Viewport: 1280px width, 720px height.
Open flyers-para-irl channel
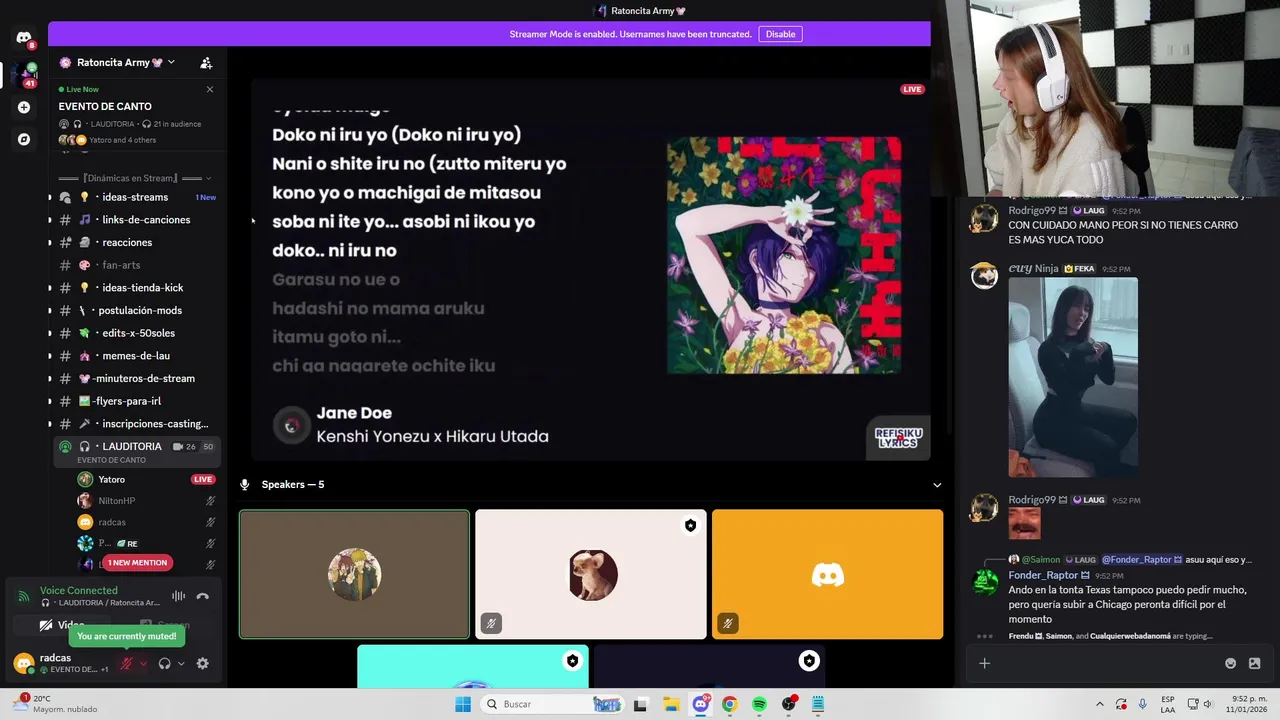tap(137, 401)
